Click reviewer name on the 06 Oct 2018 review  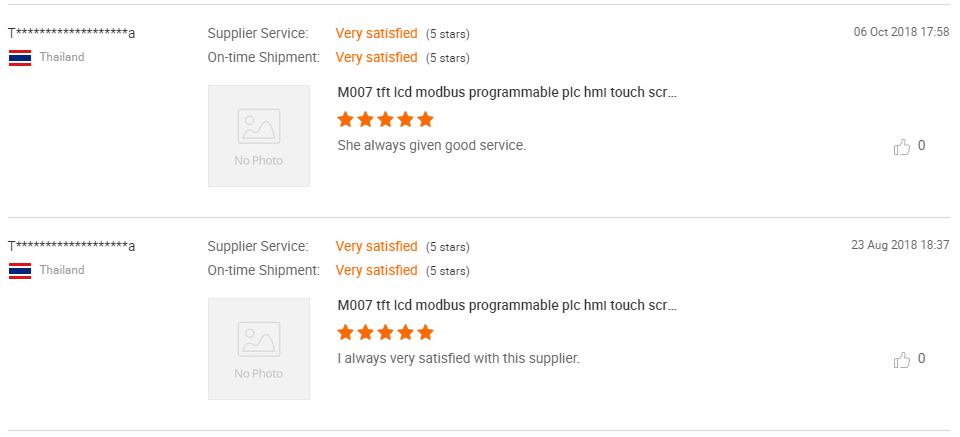[72, 33]
